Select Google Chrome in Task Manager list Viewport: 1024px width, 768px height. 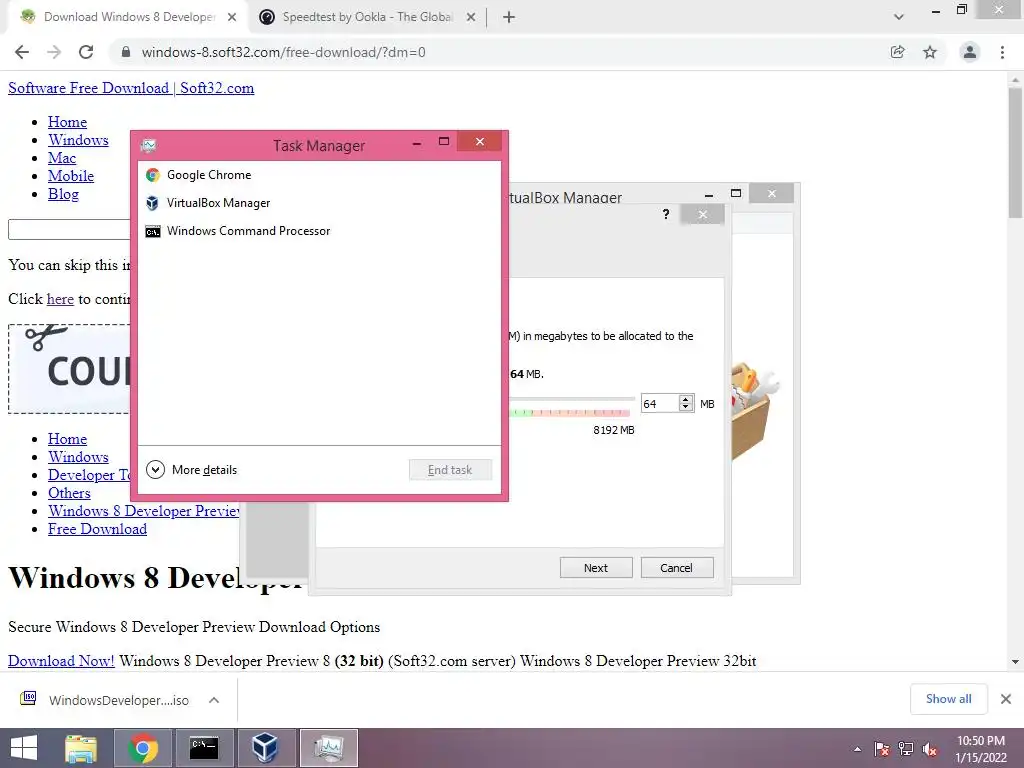tap(319, 174)
